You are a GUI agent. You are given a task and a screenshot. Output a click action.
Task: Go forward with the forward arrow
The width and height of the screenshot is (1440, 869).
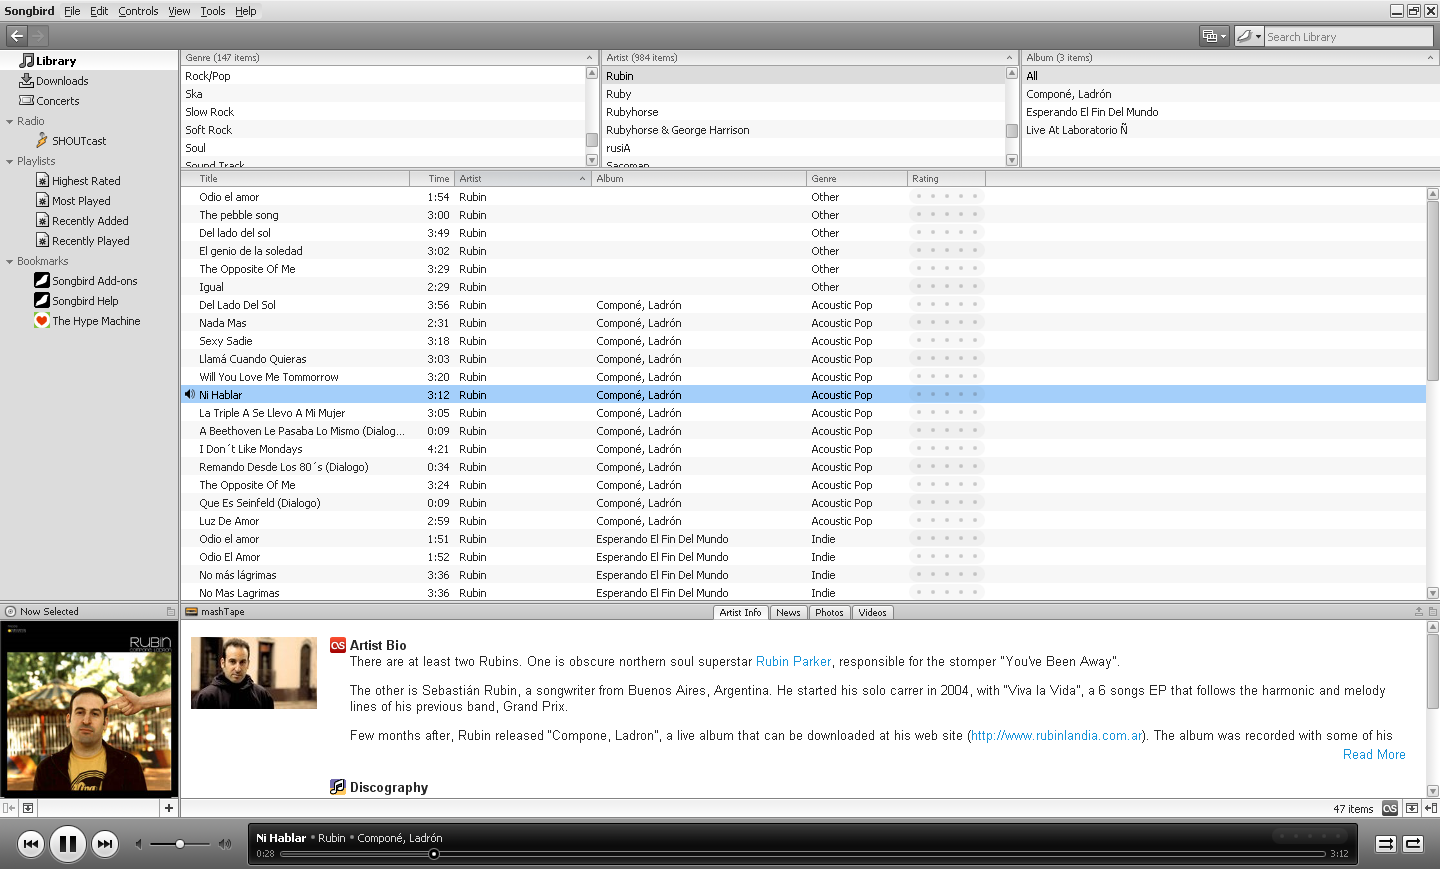(38, 36)
